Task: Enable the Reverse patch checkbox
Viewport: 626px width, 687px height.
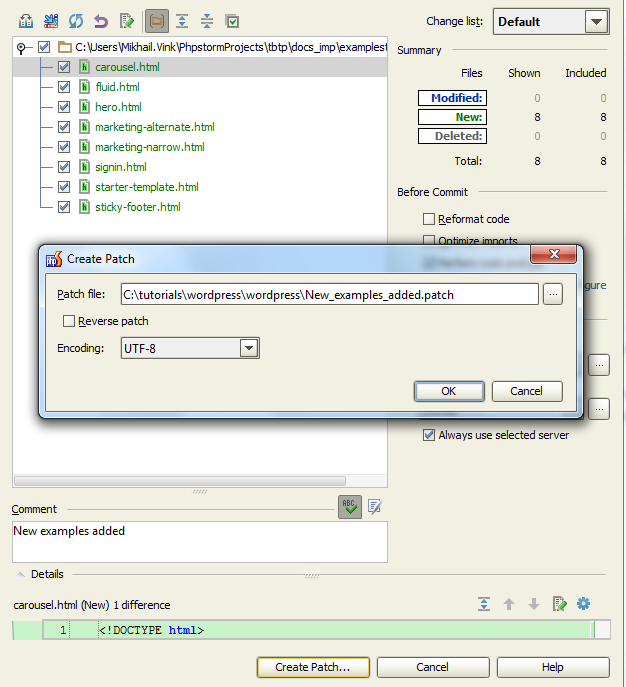Action: click(69, 321)
